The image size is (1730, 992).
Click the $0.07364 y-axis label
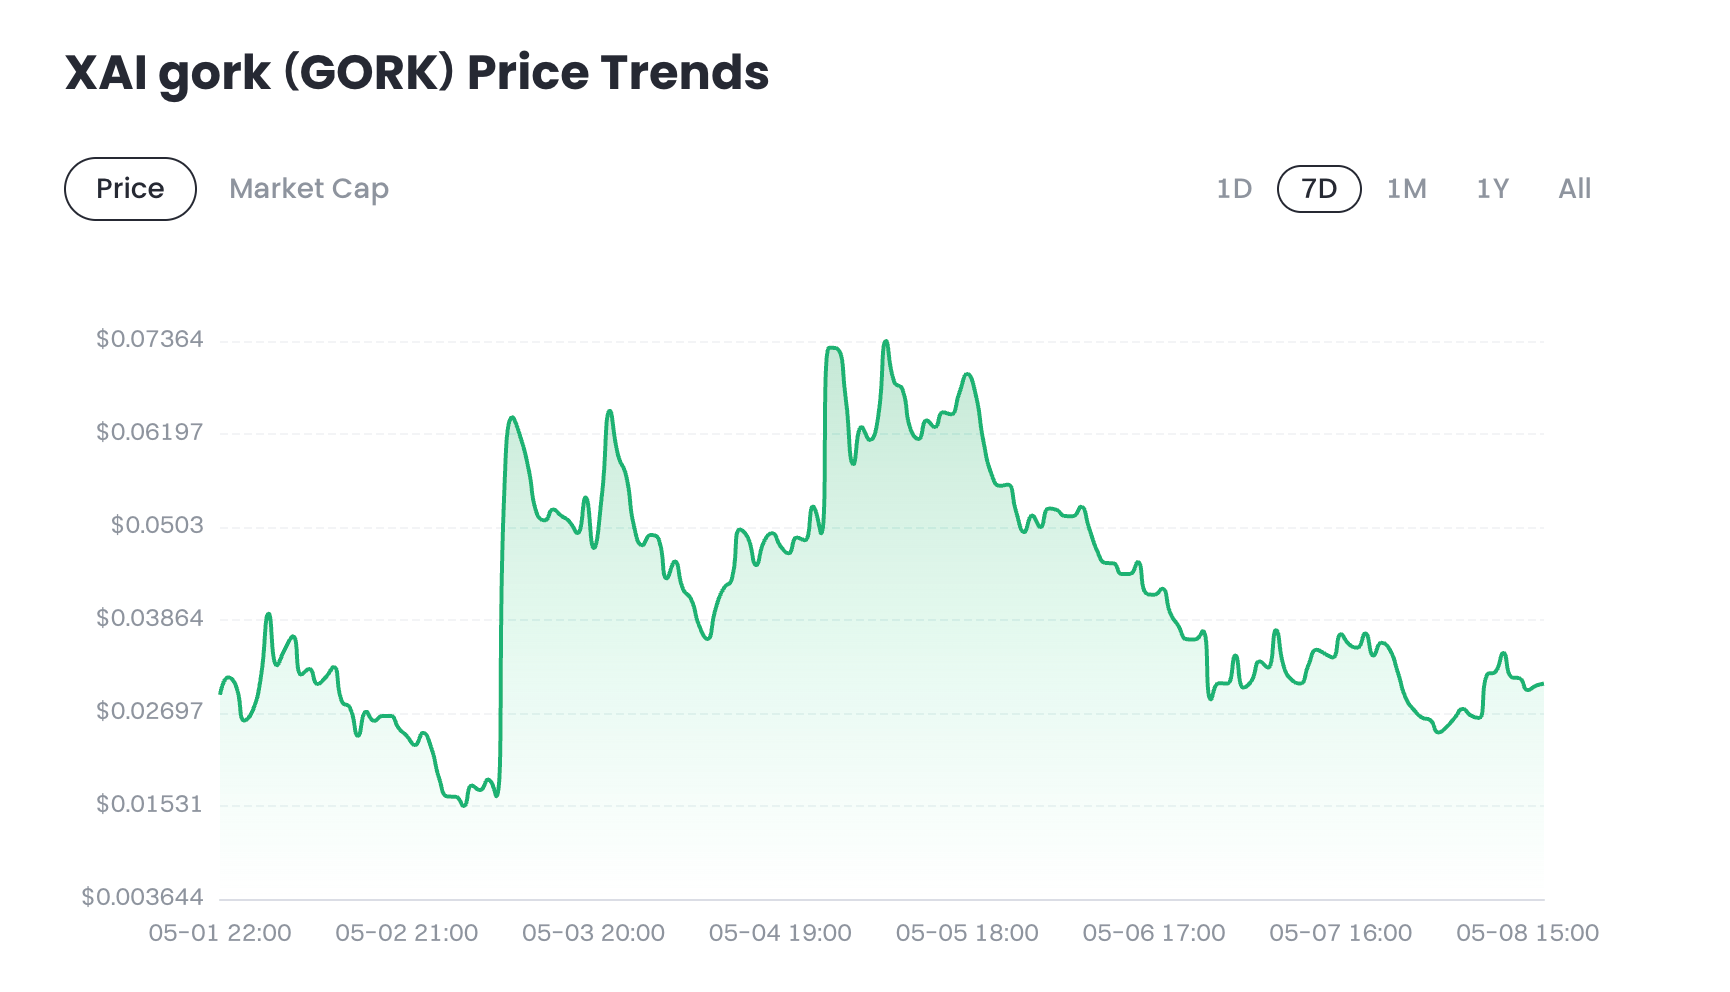coord(150,339)
